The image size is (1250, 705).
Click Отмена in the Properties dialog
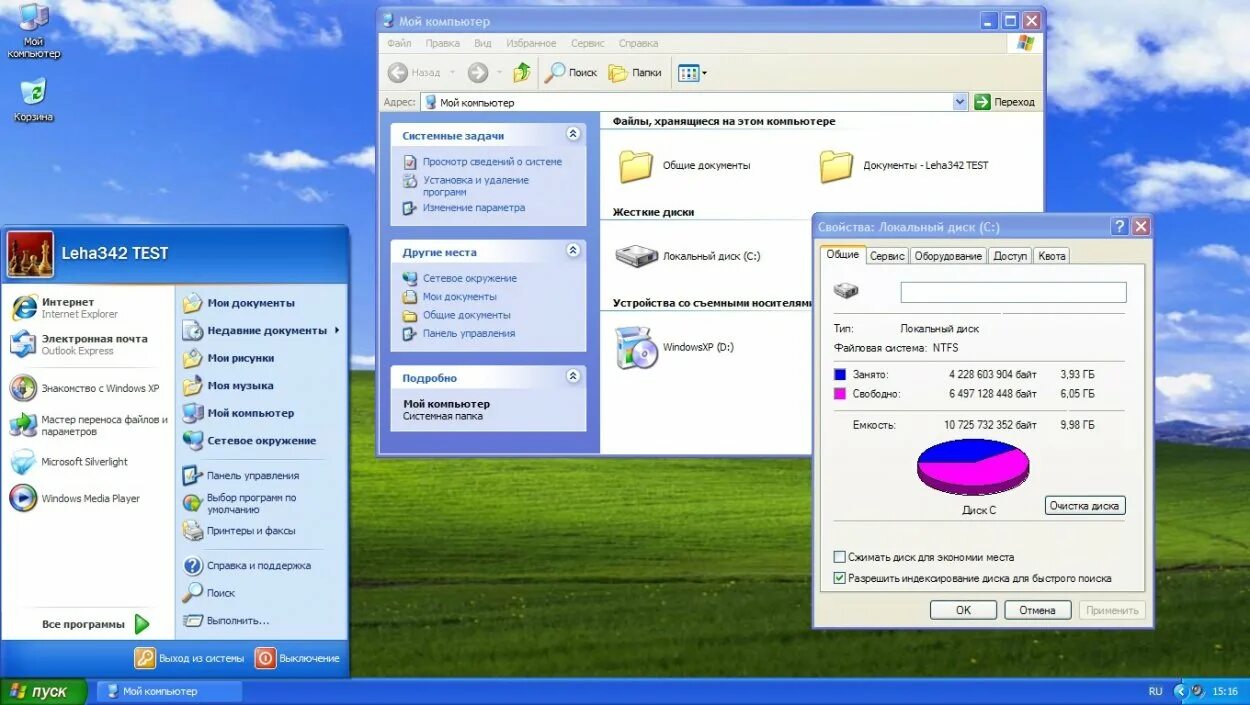(1037, 610)
